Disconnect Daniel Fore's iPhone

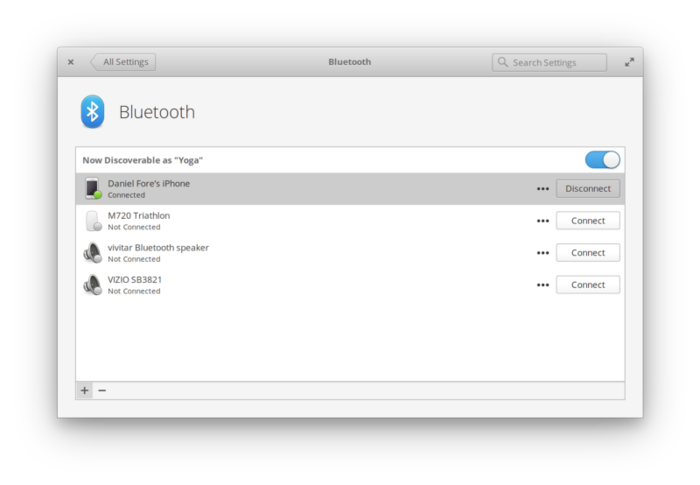(588, 188)
